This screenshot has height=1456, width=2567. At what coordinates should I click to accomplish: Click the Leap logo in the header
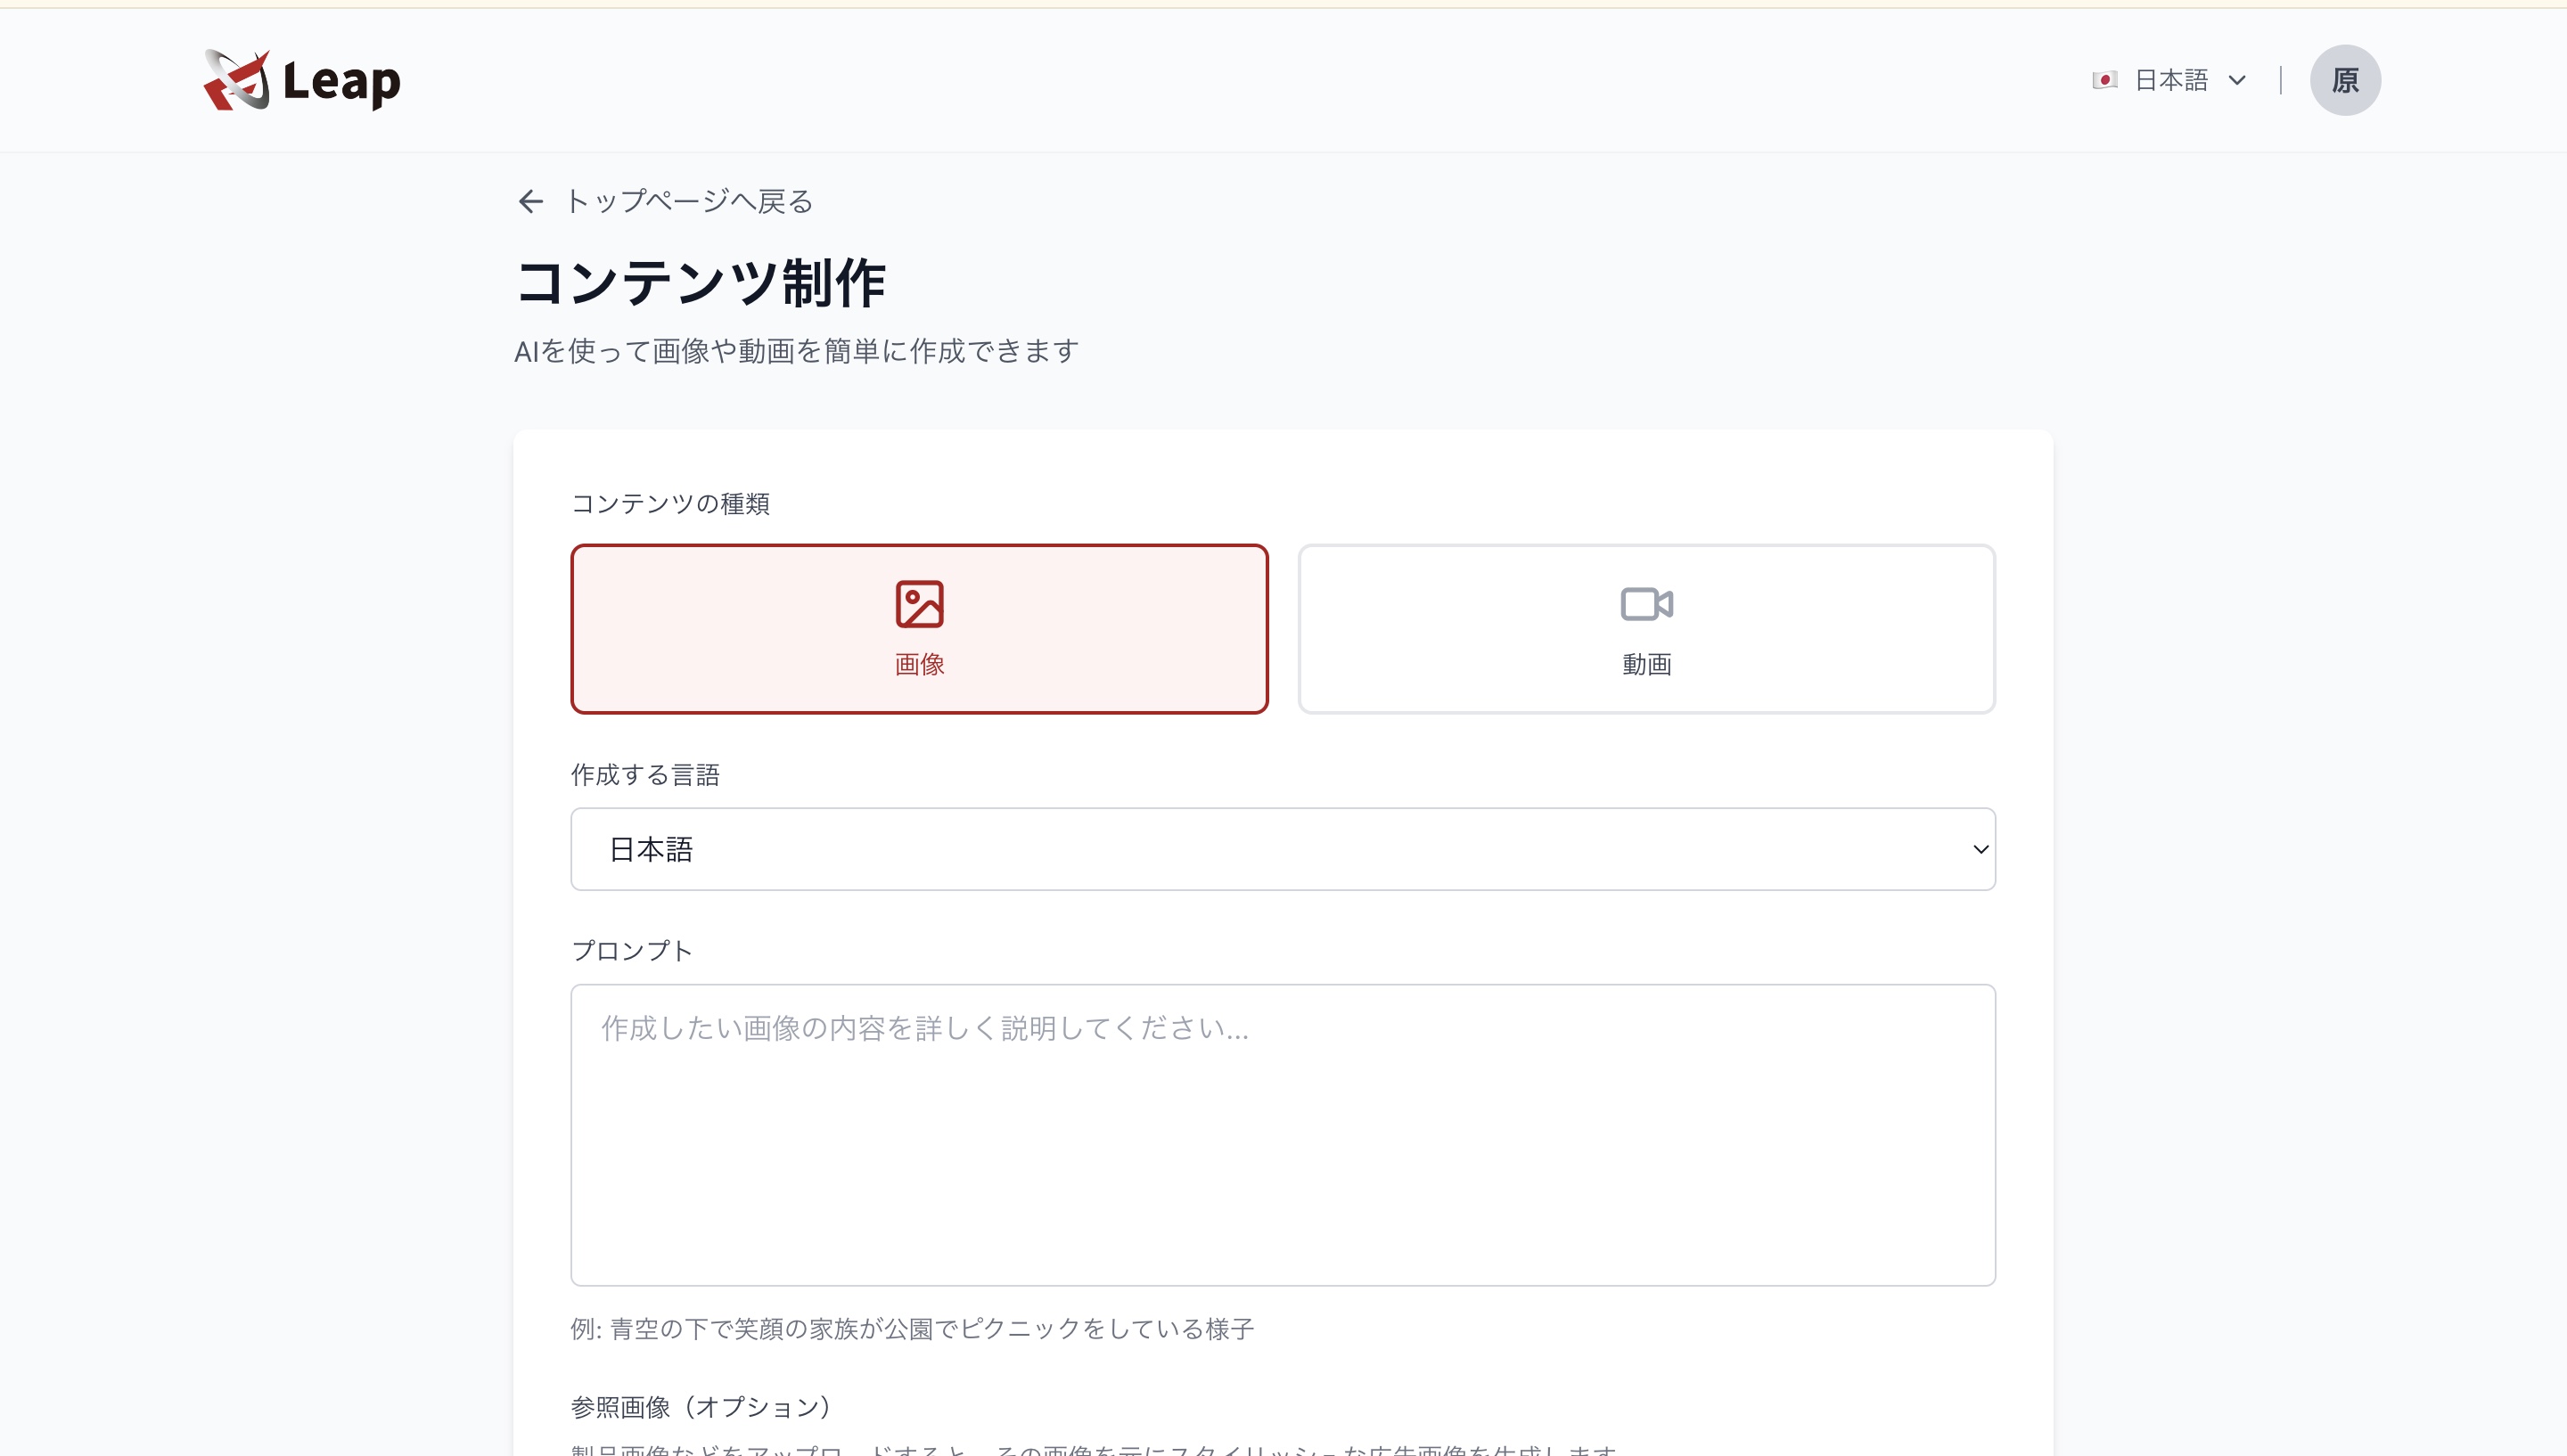(x=300, y=80)
